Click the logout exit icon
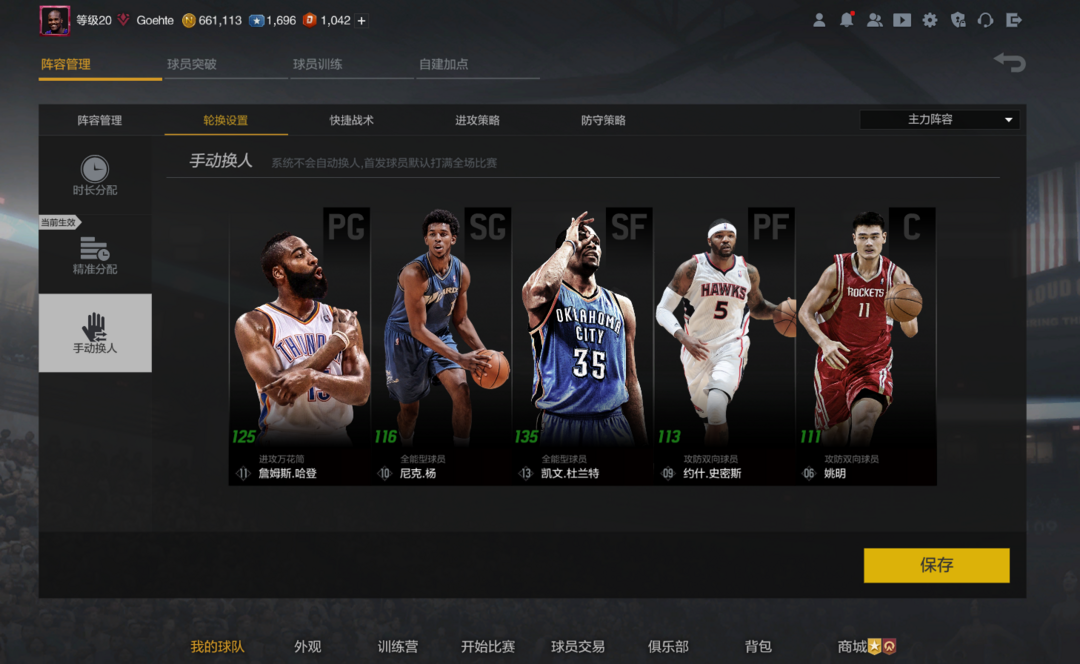1080x664 pixels. pyautogui.click(x=1013, y=20)
